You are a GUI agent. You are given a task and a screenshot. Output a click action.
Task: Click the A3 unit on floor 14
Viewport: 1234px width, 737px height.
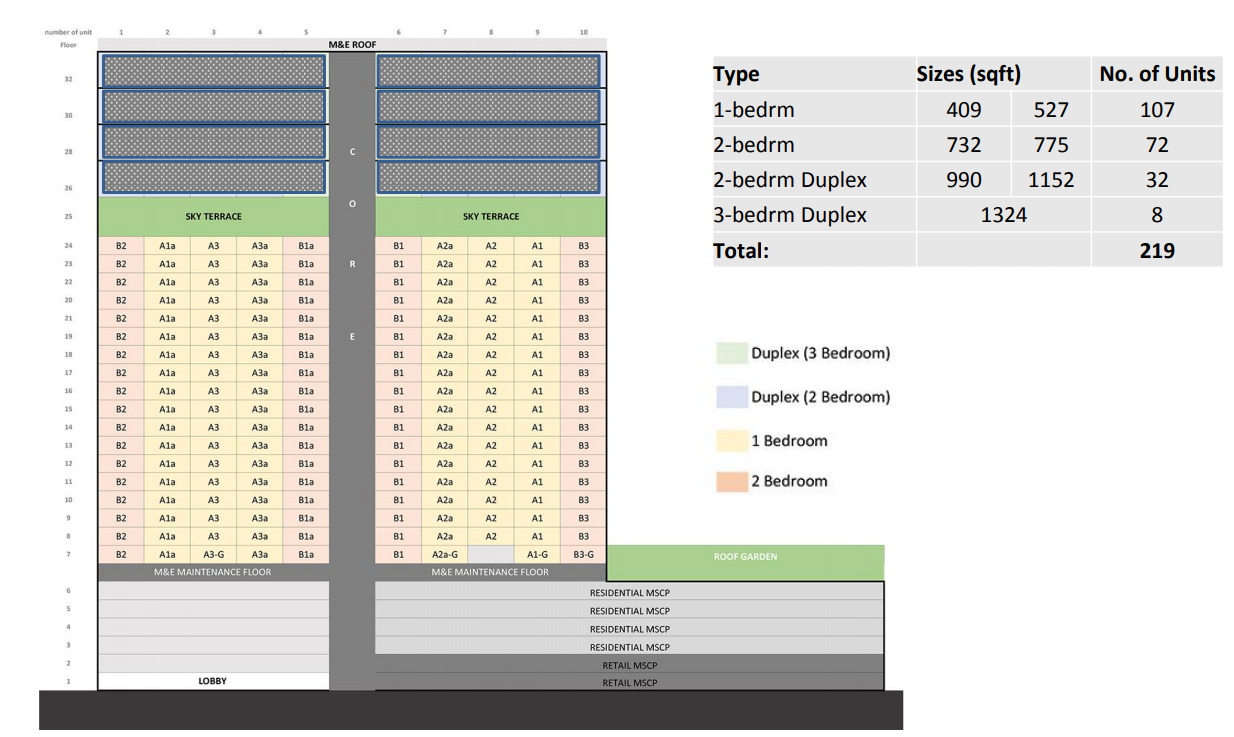tap(213, 427)
